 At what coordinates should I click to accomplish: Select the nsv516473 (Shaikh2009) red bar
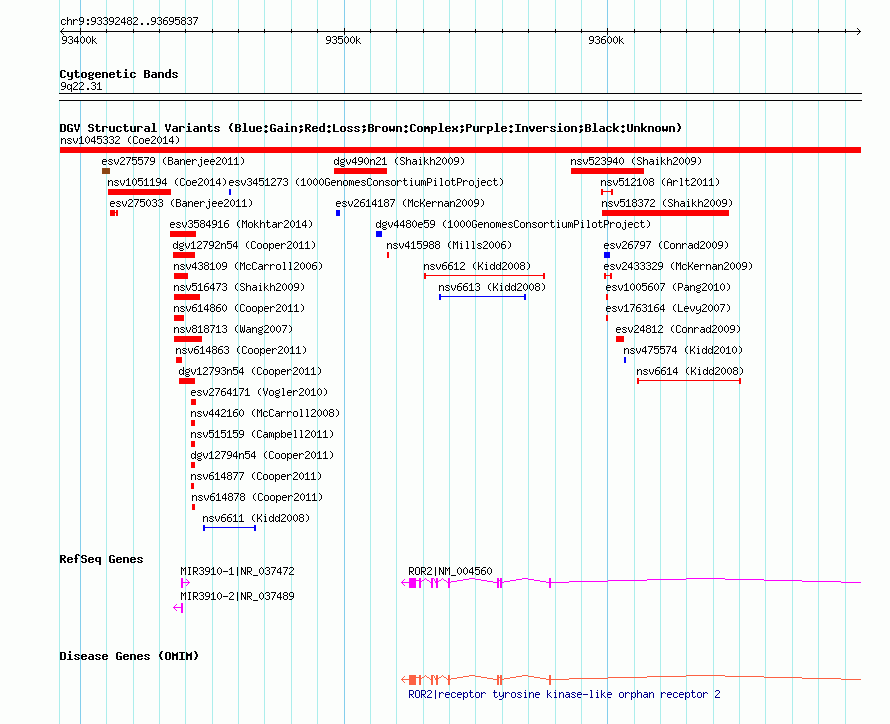[x=187, y=297]
